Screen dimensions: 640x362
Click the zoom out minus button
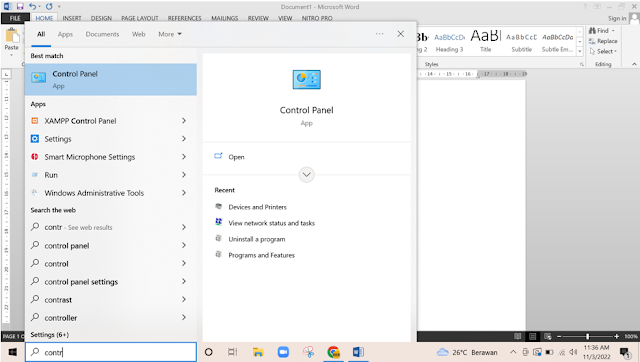(x=559, y=336)
